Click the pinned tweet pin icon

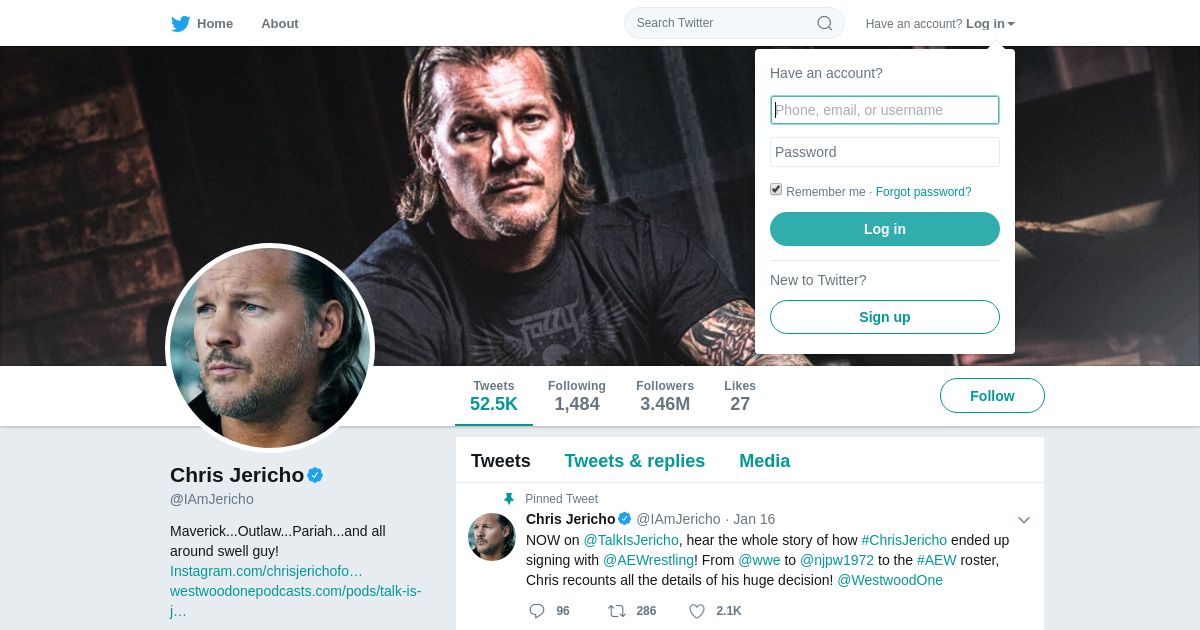[x=509, y=499]
